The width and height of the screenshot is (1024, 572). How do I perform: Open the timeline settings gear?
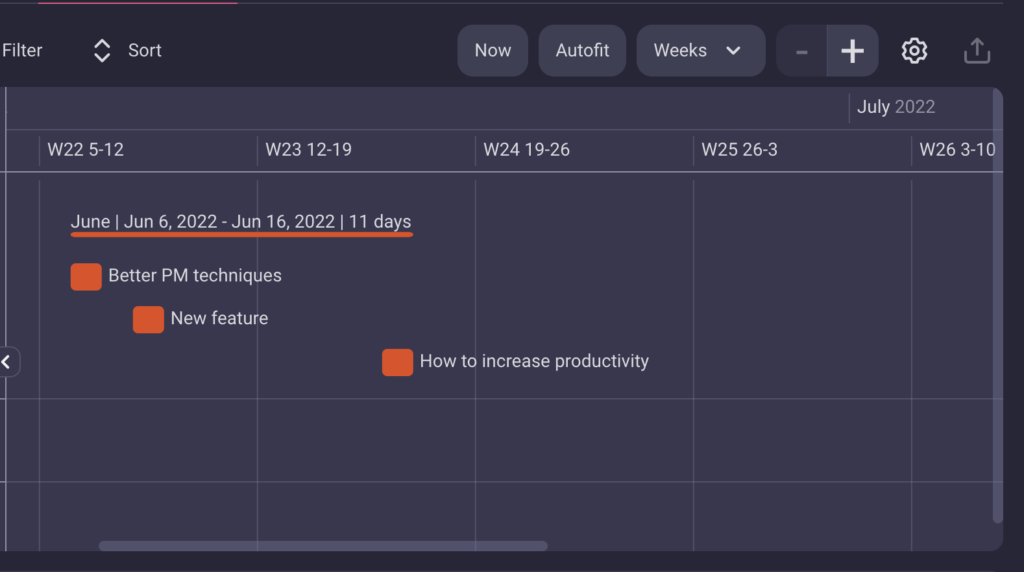coord(914,50)
